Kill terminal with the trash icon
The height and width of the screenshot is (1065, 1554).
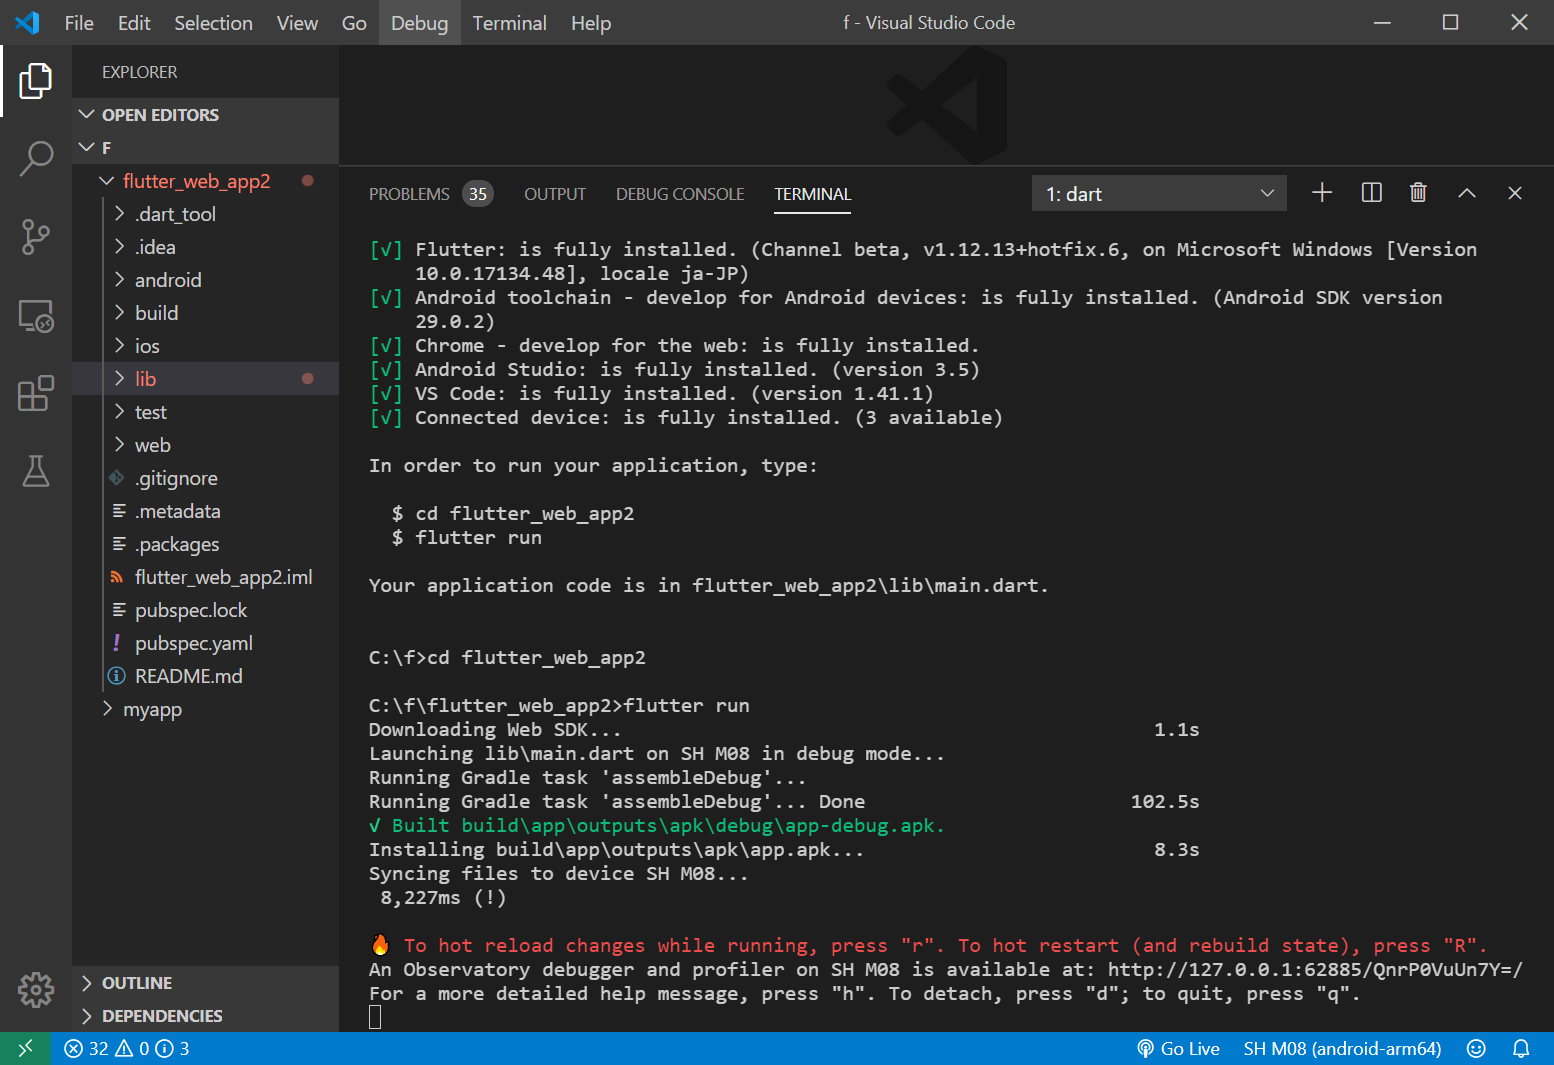click(x=1418, y=193)
